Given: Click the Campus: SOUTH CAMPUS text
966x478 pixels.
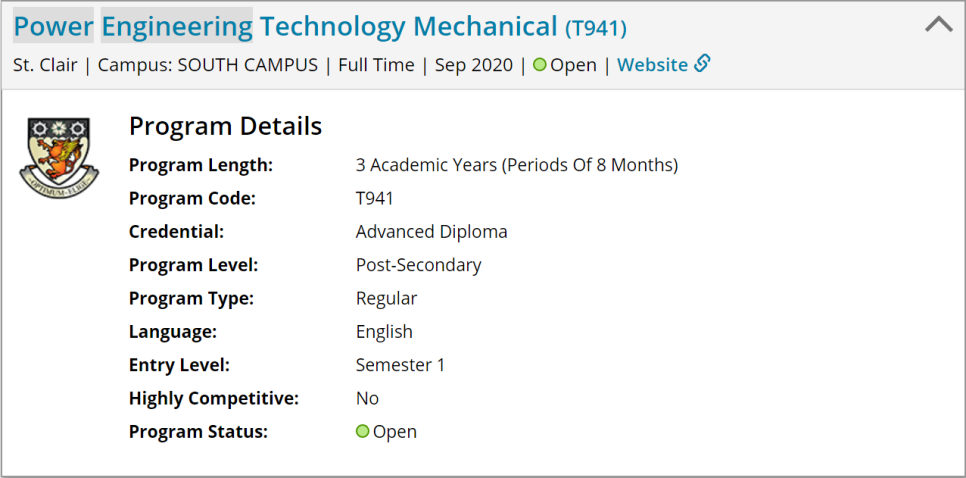Looking at the screenshot, I should coord(208,65).
